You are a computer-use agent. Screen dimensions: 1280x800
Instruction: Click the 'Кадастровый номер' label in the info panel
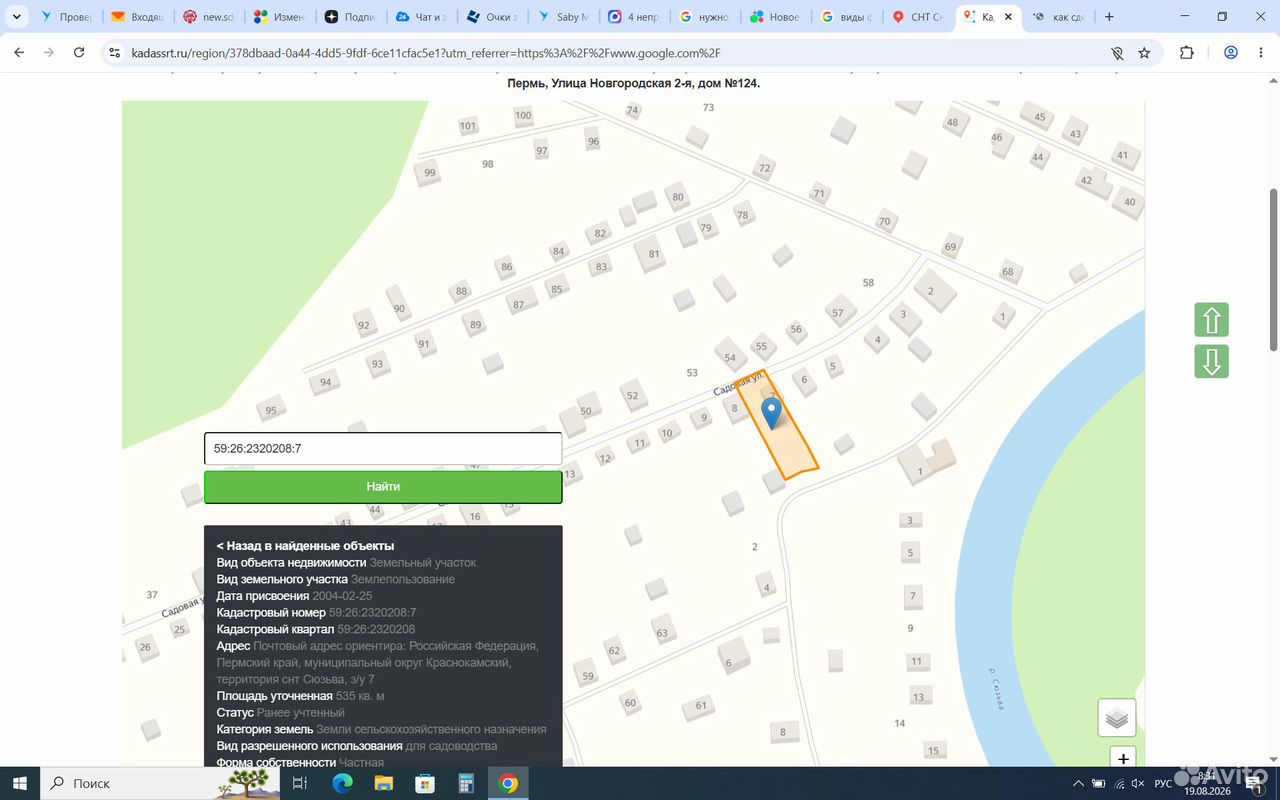click(271, 612)
